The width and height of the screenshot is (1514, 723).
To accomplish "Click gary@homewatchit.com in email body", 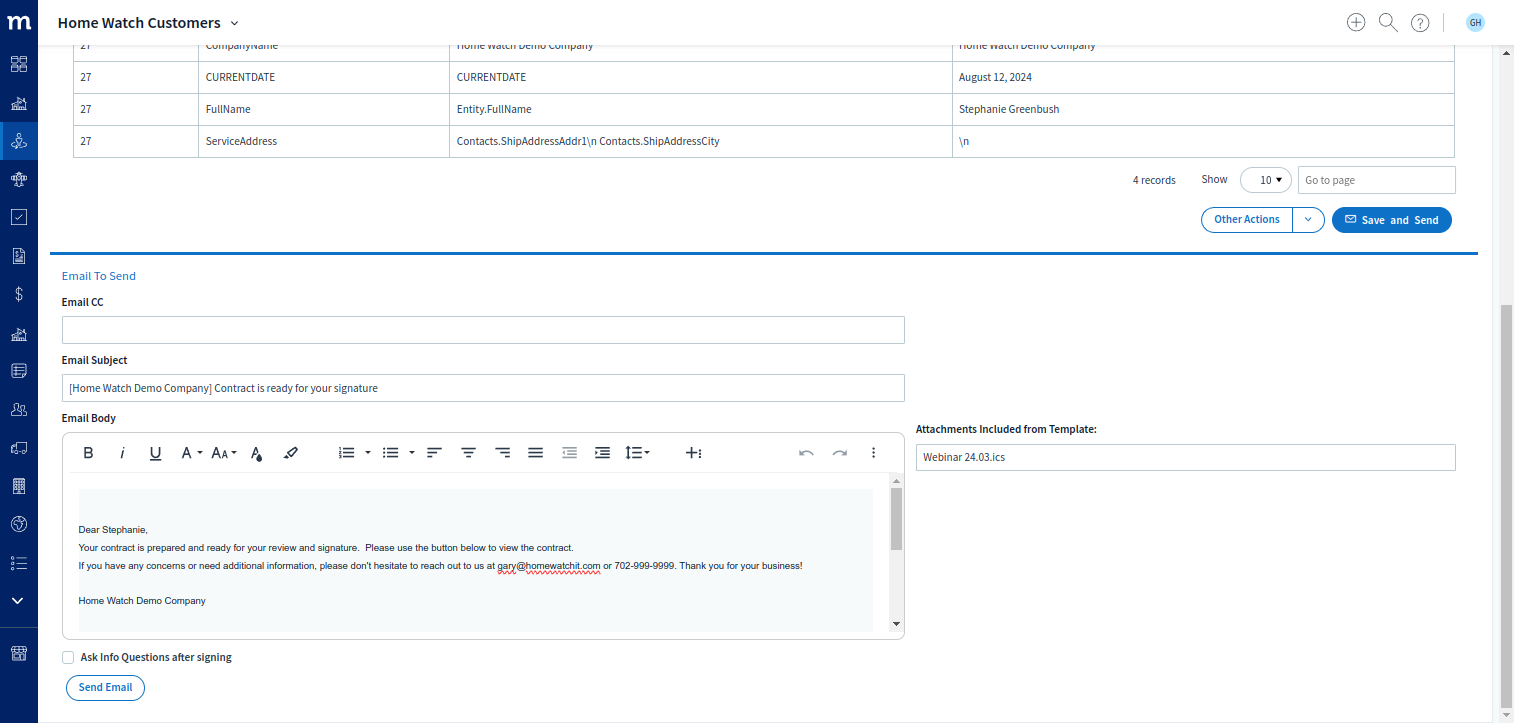I will pyautogui.click(x=549, y=566).
